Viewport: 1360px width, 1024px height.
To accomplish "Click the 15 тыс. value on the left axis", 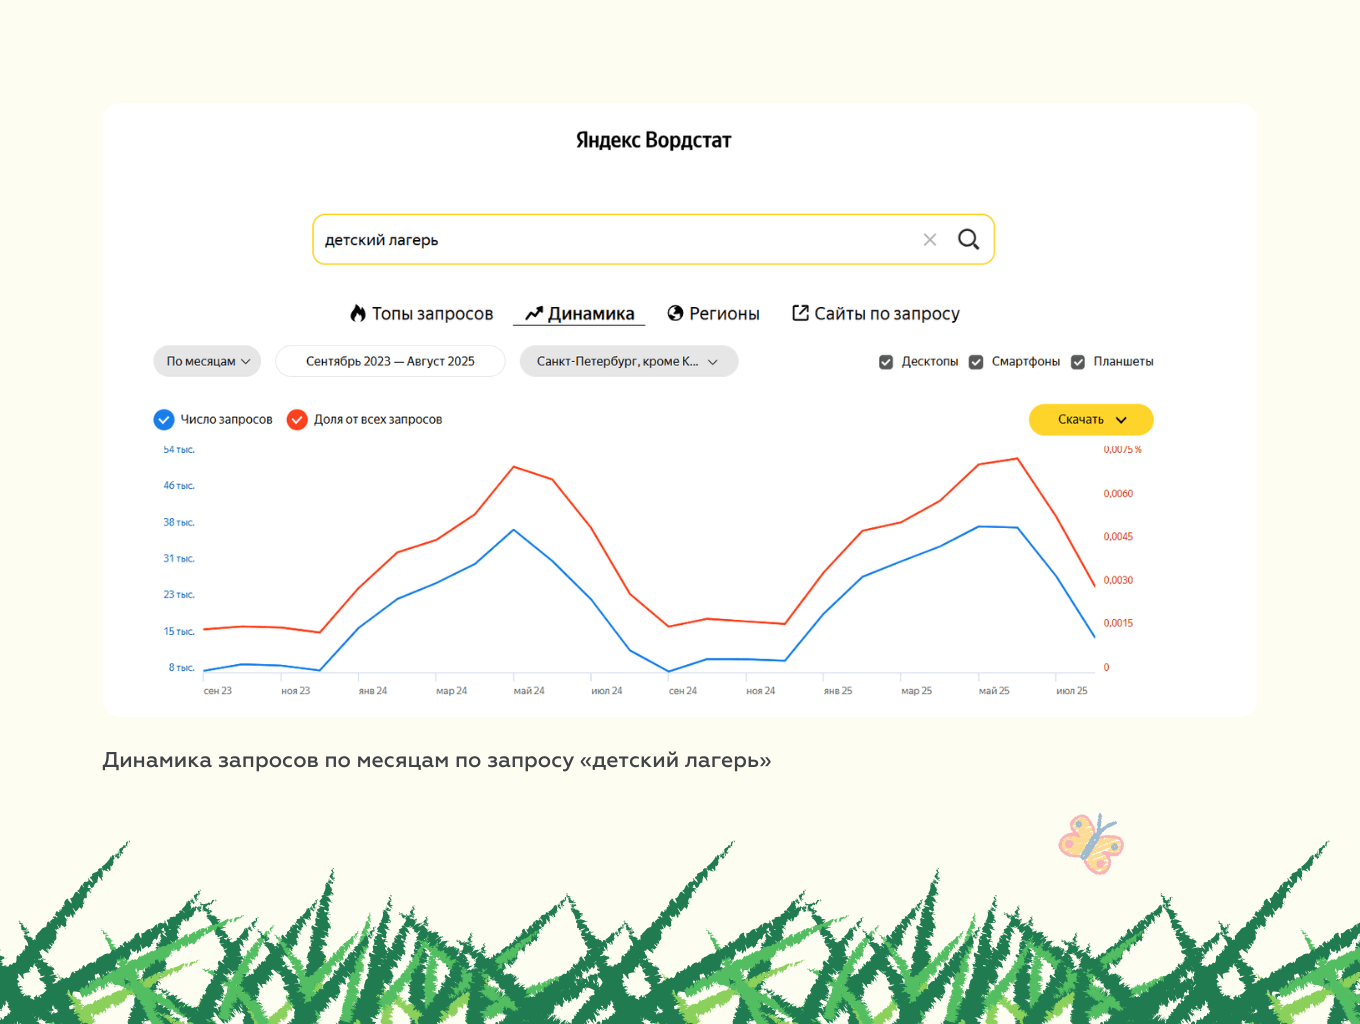I will 179,632.
